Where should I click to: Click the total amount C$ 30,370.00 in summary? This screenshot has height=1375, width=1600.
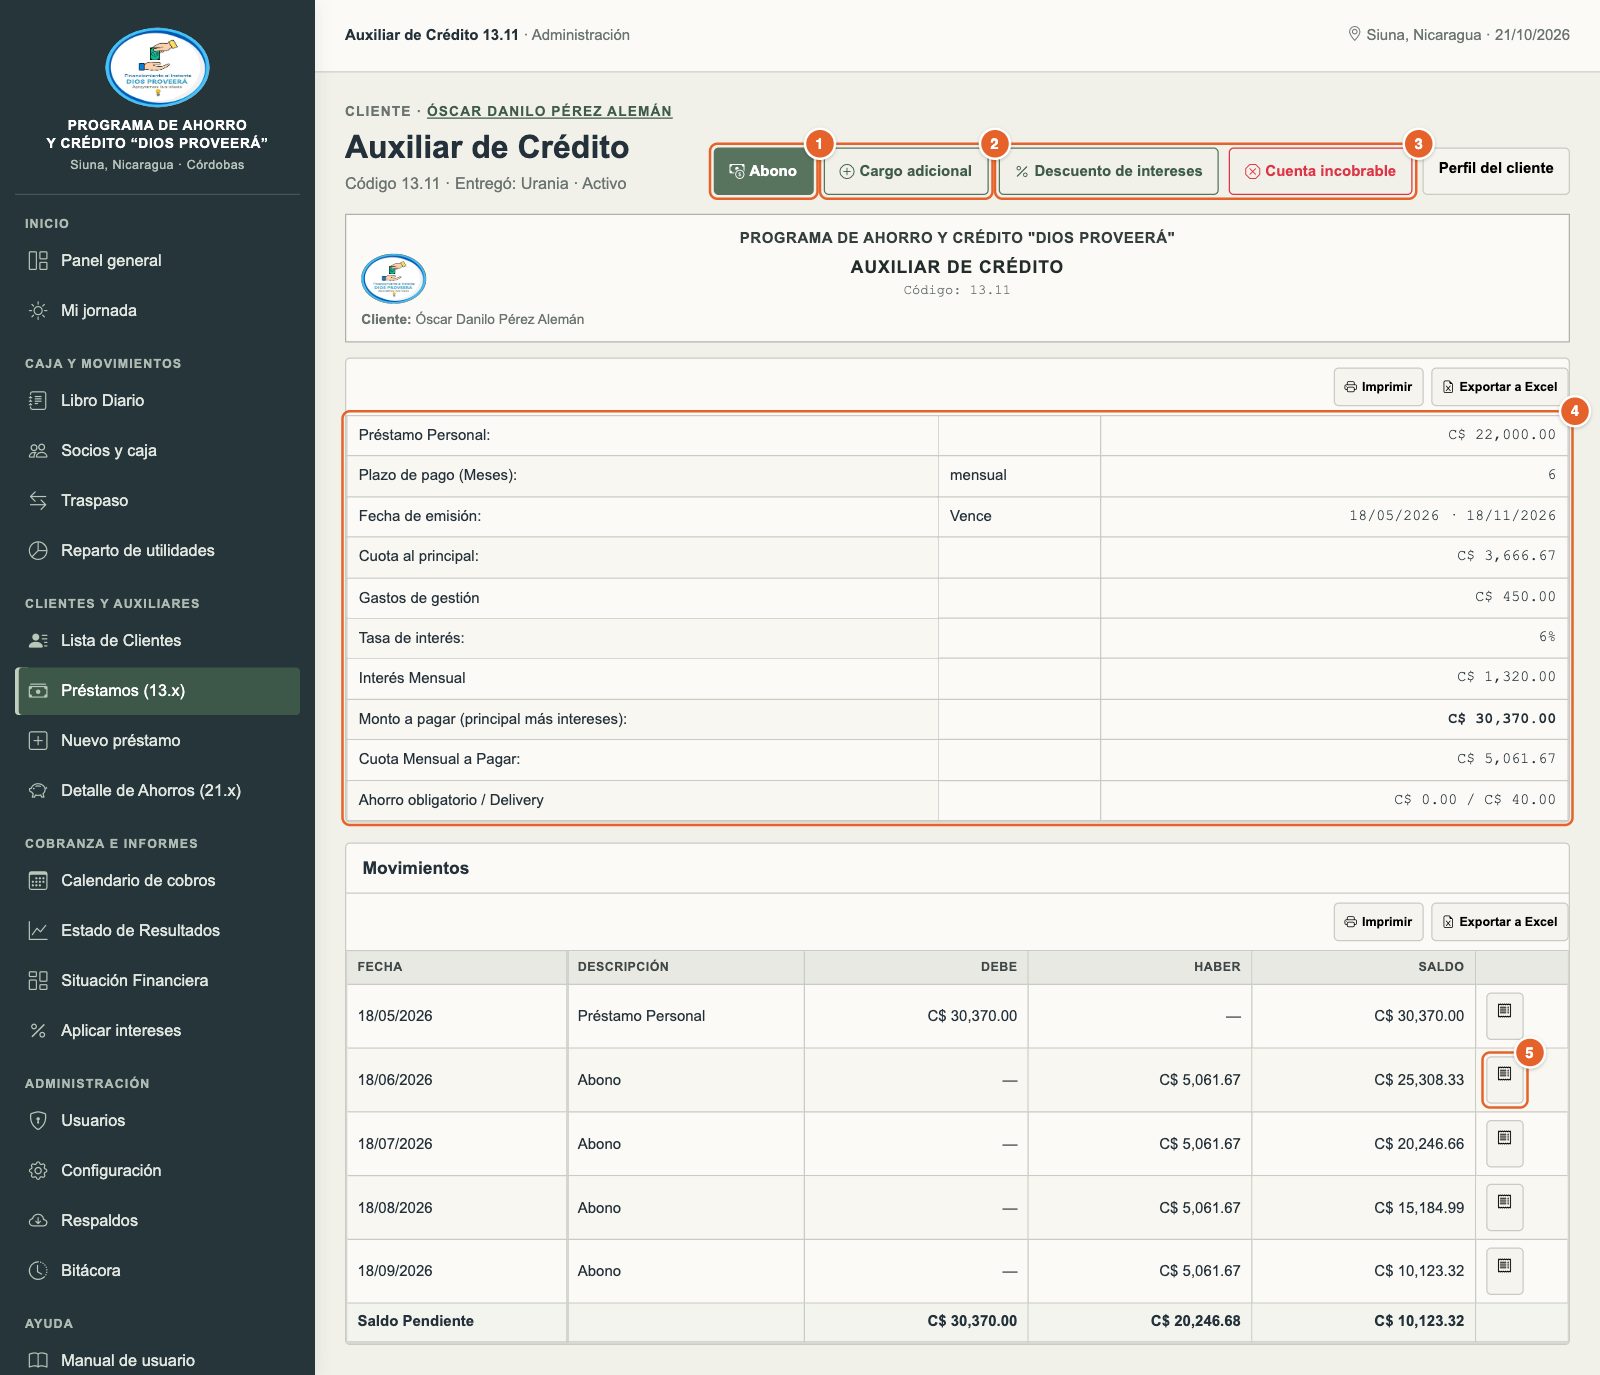[1502, 719]
